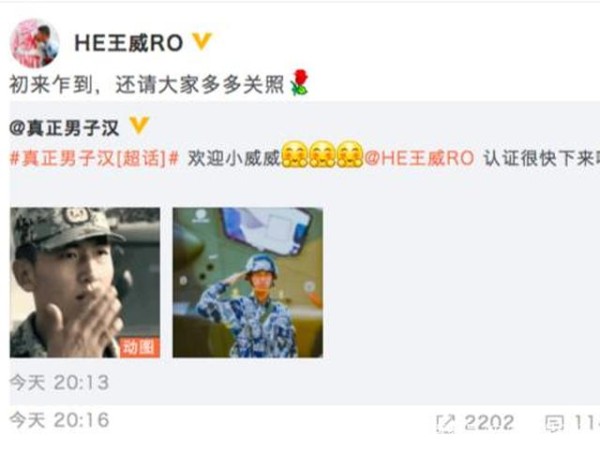Click second smiling emoji in repost
600x450 pixels.
tap(322, 154)
